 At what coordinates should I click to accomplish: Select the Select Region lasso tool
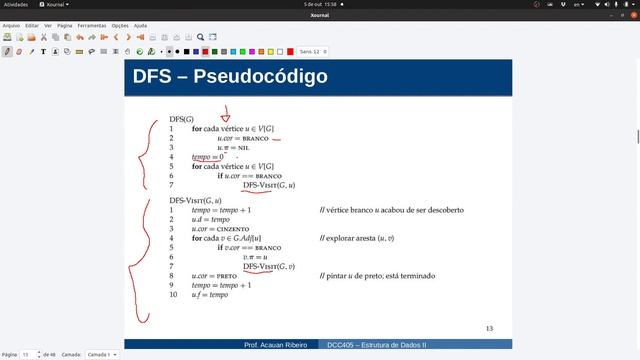(92, 52)
